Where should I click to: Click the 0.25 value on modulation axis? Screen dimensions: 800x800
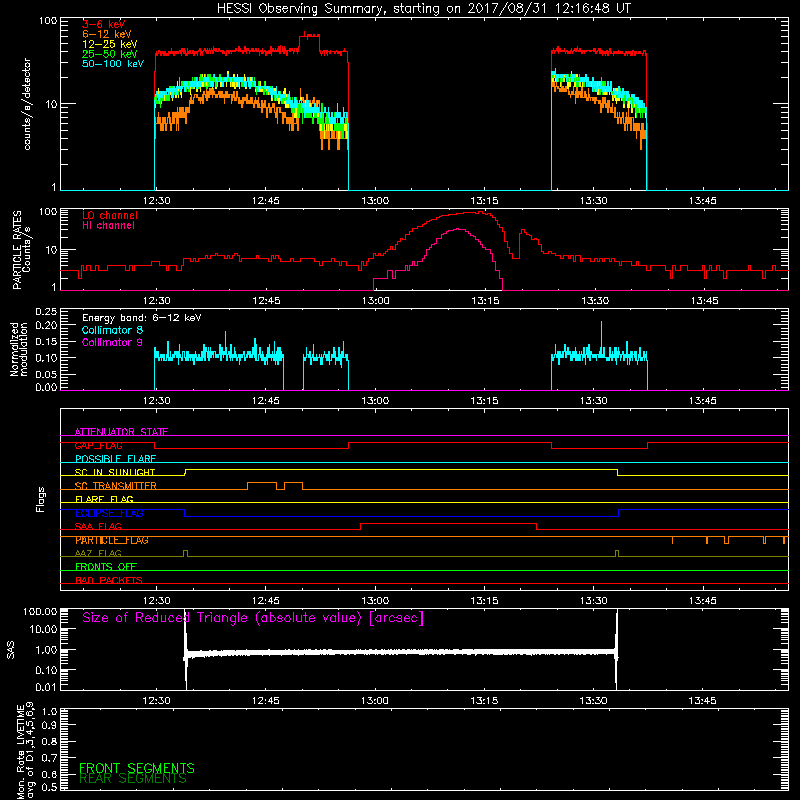pos(46,311)
